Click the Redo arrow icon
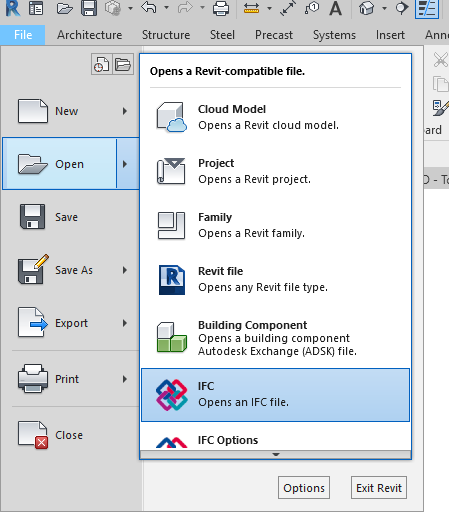 click(x=185, y=7)
